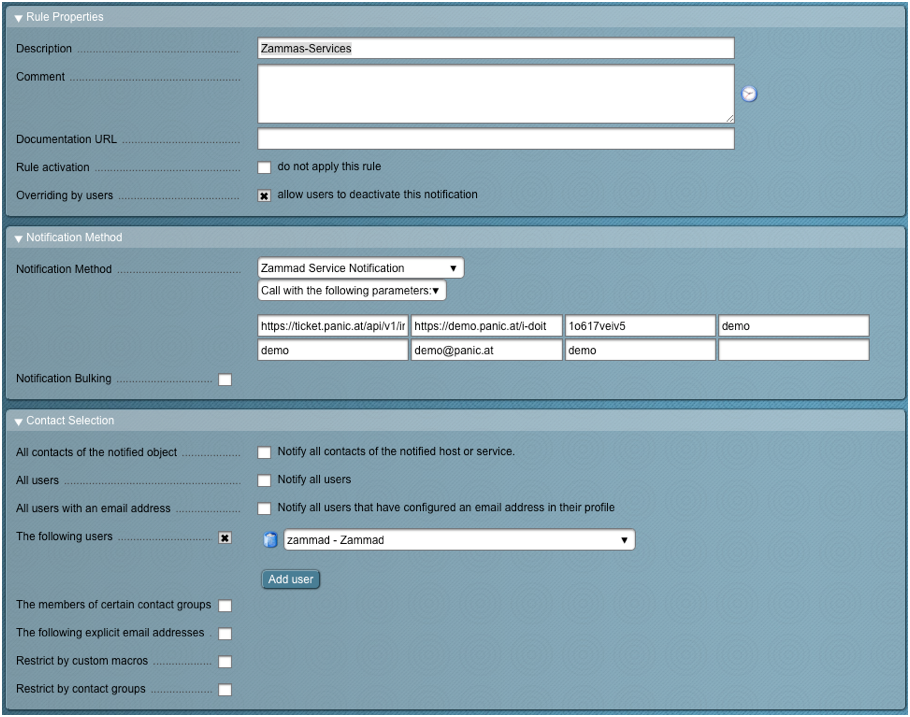Image resolution: width=910 pixels, height=717 pixels.
Task: Click the 'Overriding by users' label
Action: (64, 196)
